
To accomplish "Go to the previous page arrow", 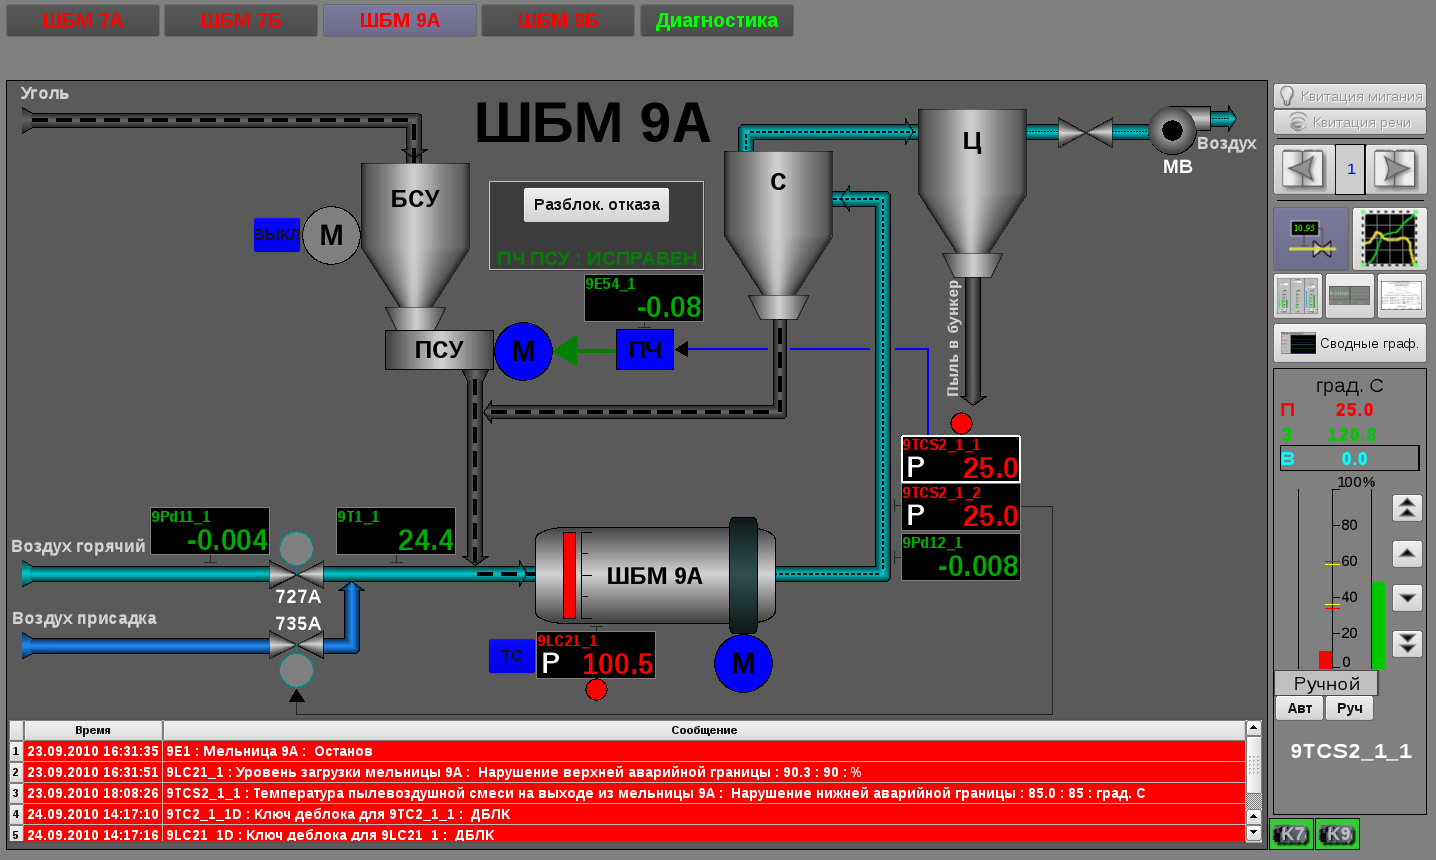I will coord(1303,169).
